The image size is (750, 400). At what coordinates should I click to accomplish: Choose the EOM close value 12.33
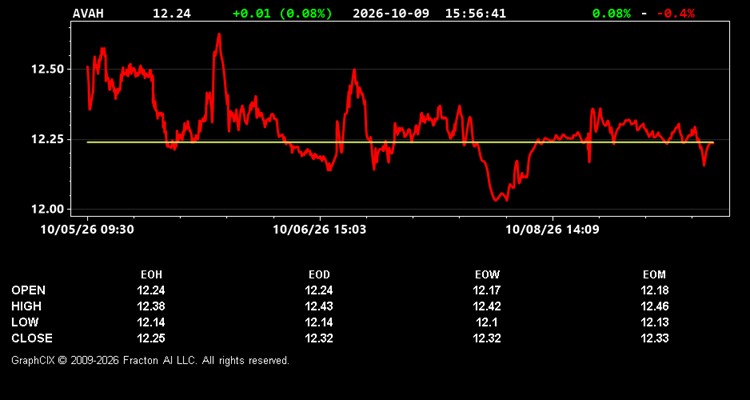(654, 338)
